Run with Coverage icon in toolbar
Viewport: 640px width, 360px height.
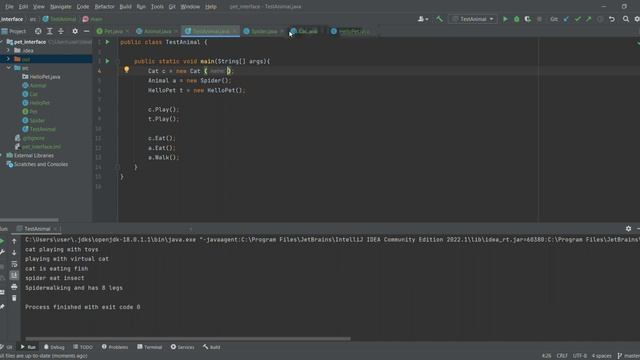[x=528, y=19]
